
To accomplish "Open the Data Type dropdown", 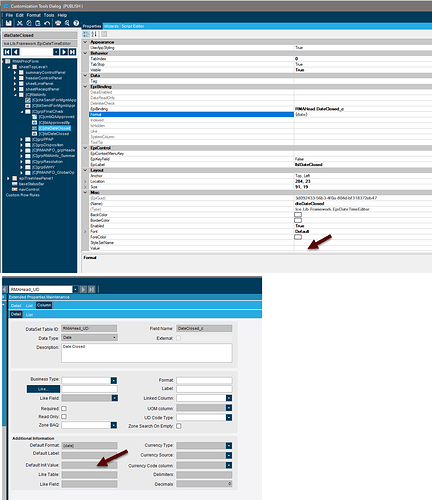I will (x=114, y=338).
